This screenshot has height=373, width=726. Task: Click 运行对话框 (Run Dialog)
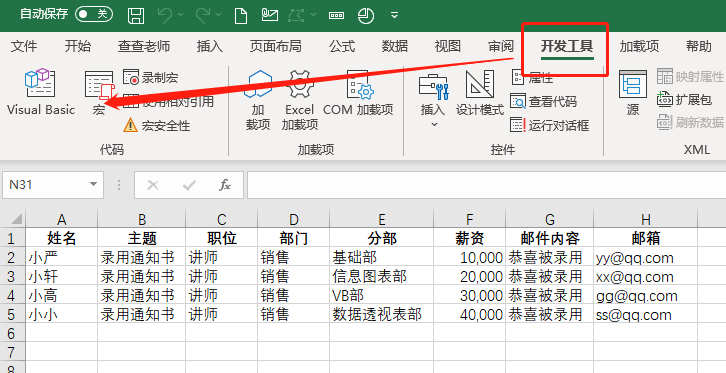(550, 125)
